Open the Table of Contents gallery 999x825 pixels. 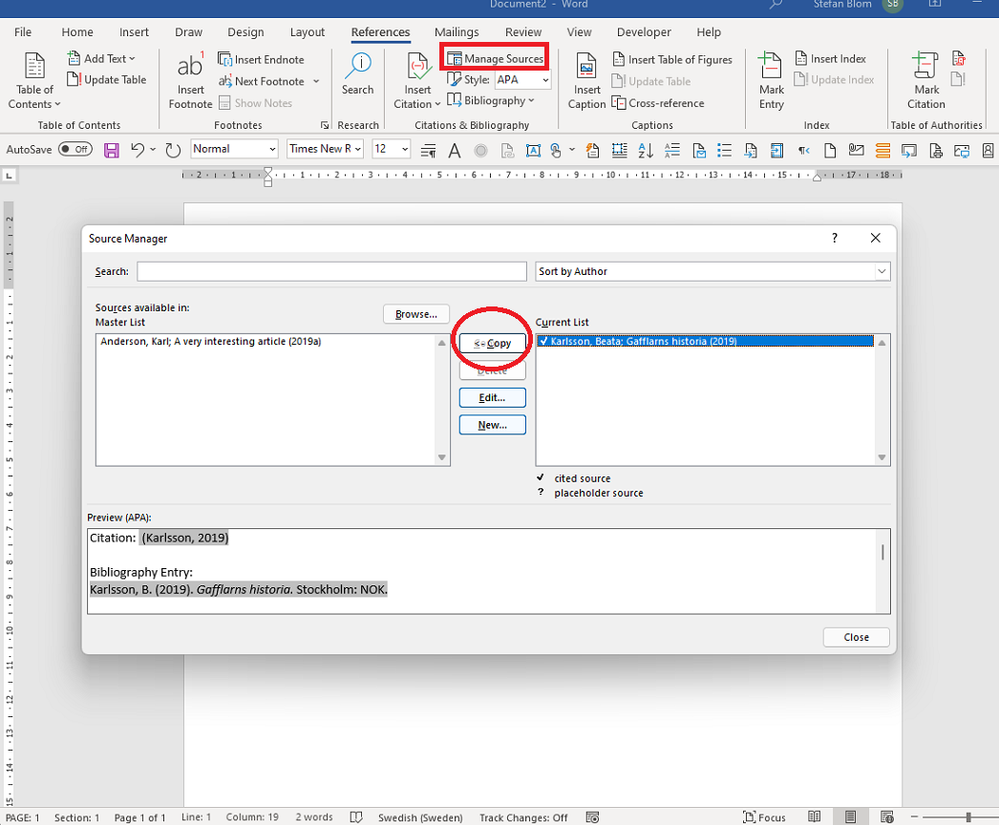click(x=34, y=81)
